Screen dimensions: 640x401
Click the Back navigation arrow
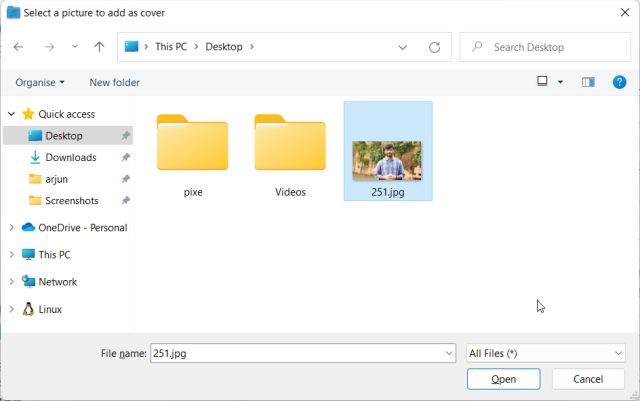[x=19, y=47]
